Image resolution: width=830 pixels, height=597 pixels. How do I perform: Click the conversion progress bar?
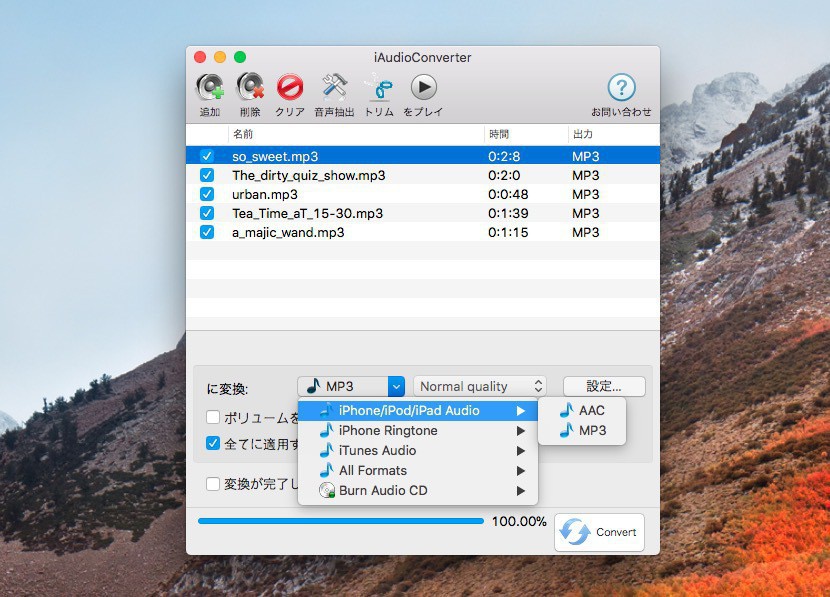(340, 521)
